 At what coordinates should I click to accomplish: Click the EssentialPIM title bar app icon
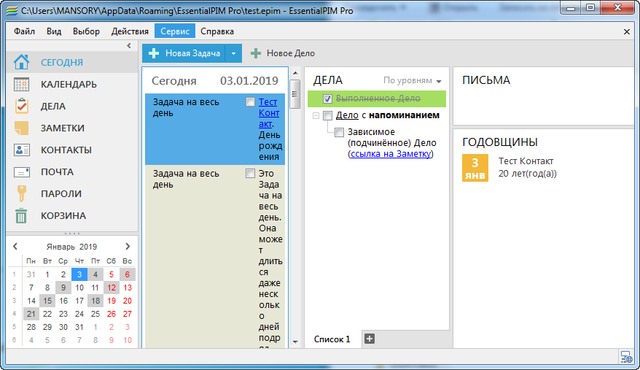(12, 10)
